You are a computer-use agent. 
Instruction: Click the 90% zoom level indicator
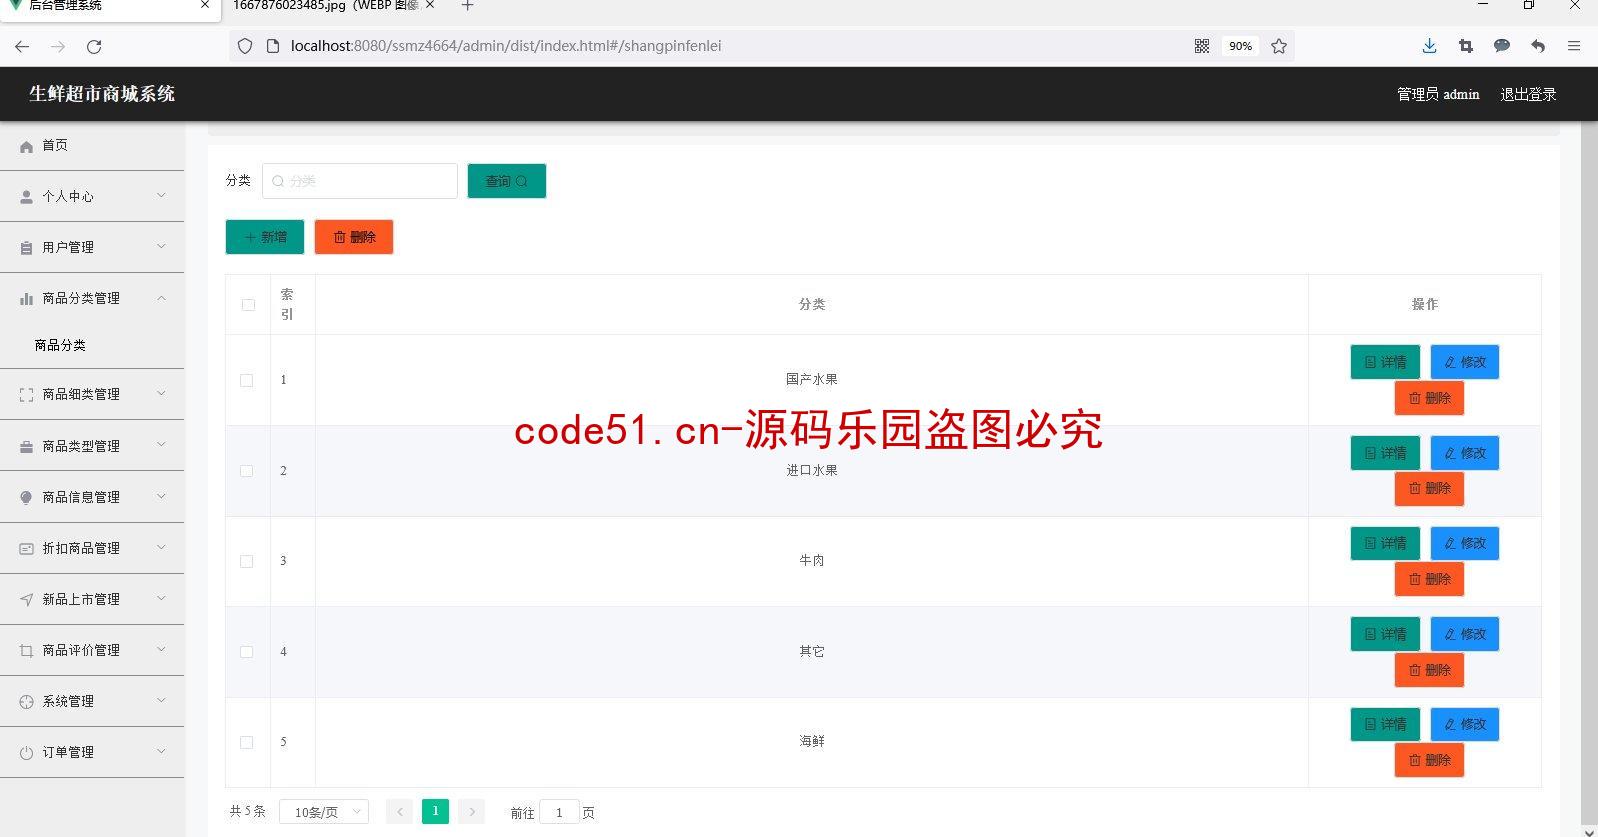pyautogui.click(x=1240, y=46)
